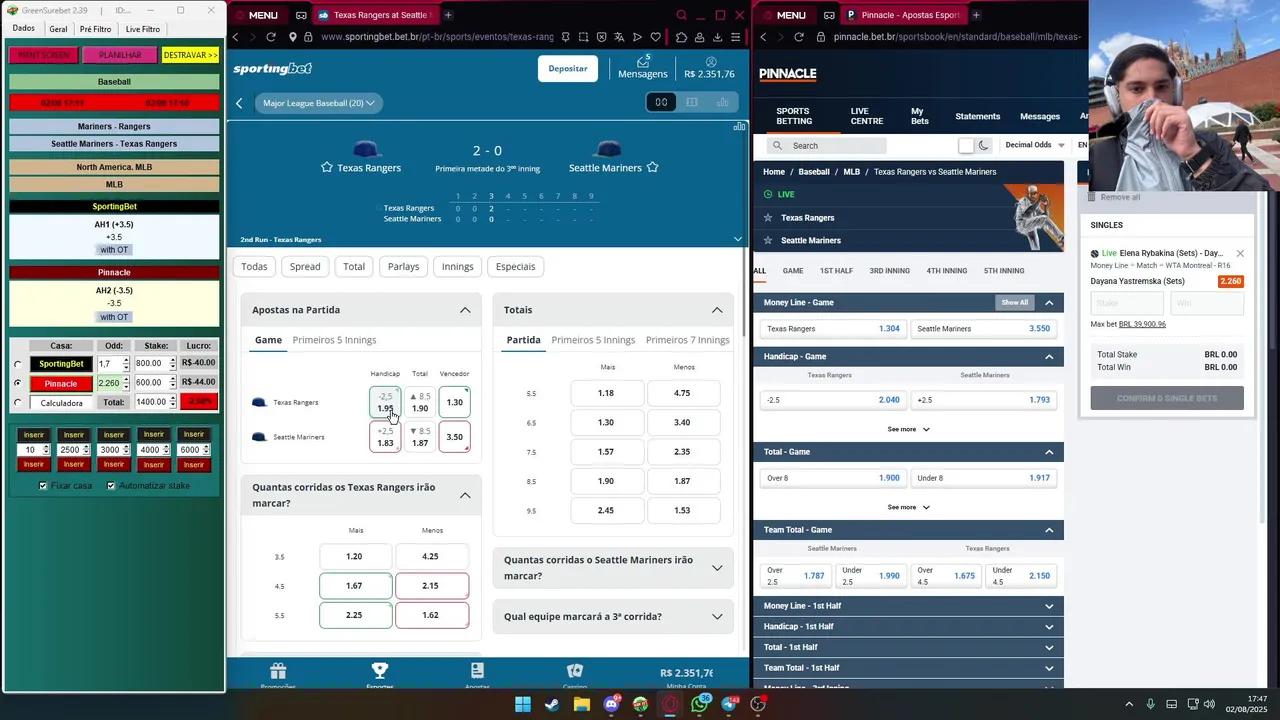Image resolution: width=1280 pixels, height=720 pixels.
Task: Favorite Seattle Mariners star in Sportingbet header
Action: pos(653,168)
